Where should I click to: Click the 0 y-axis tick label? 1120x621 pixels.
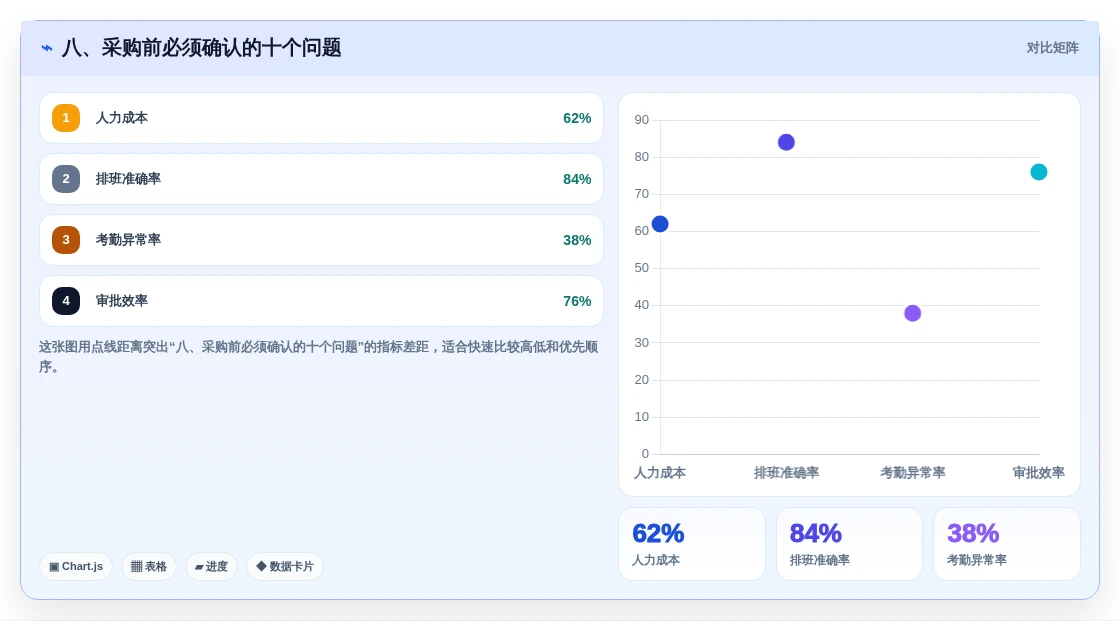(645, 454)
